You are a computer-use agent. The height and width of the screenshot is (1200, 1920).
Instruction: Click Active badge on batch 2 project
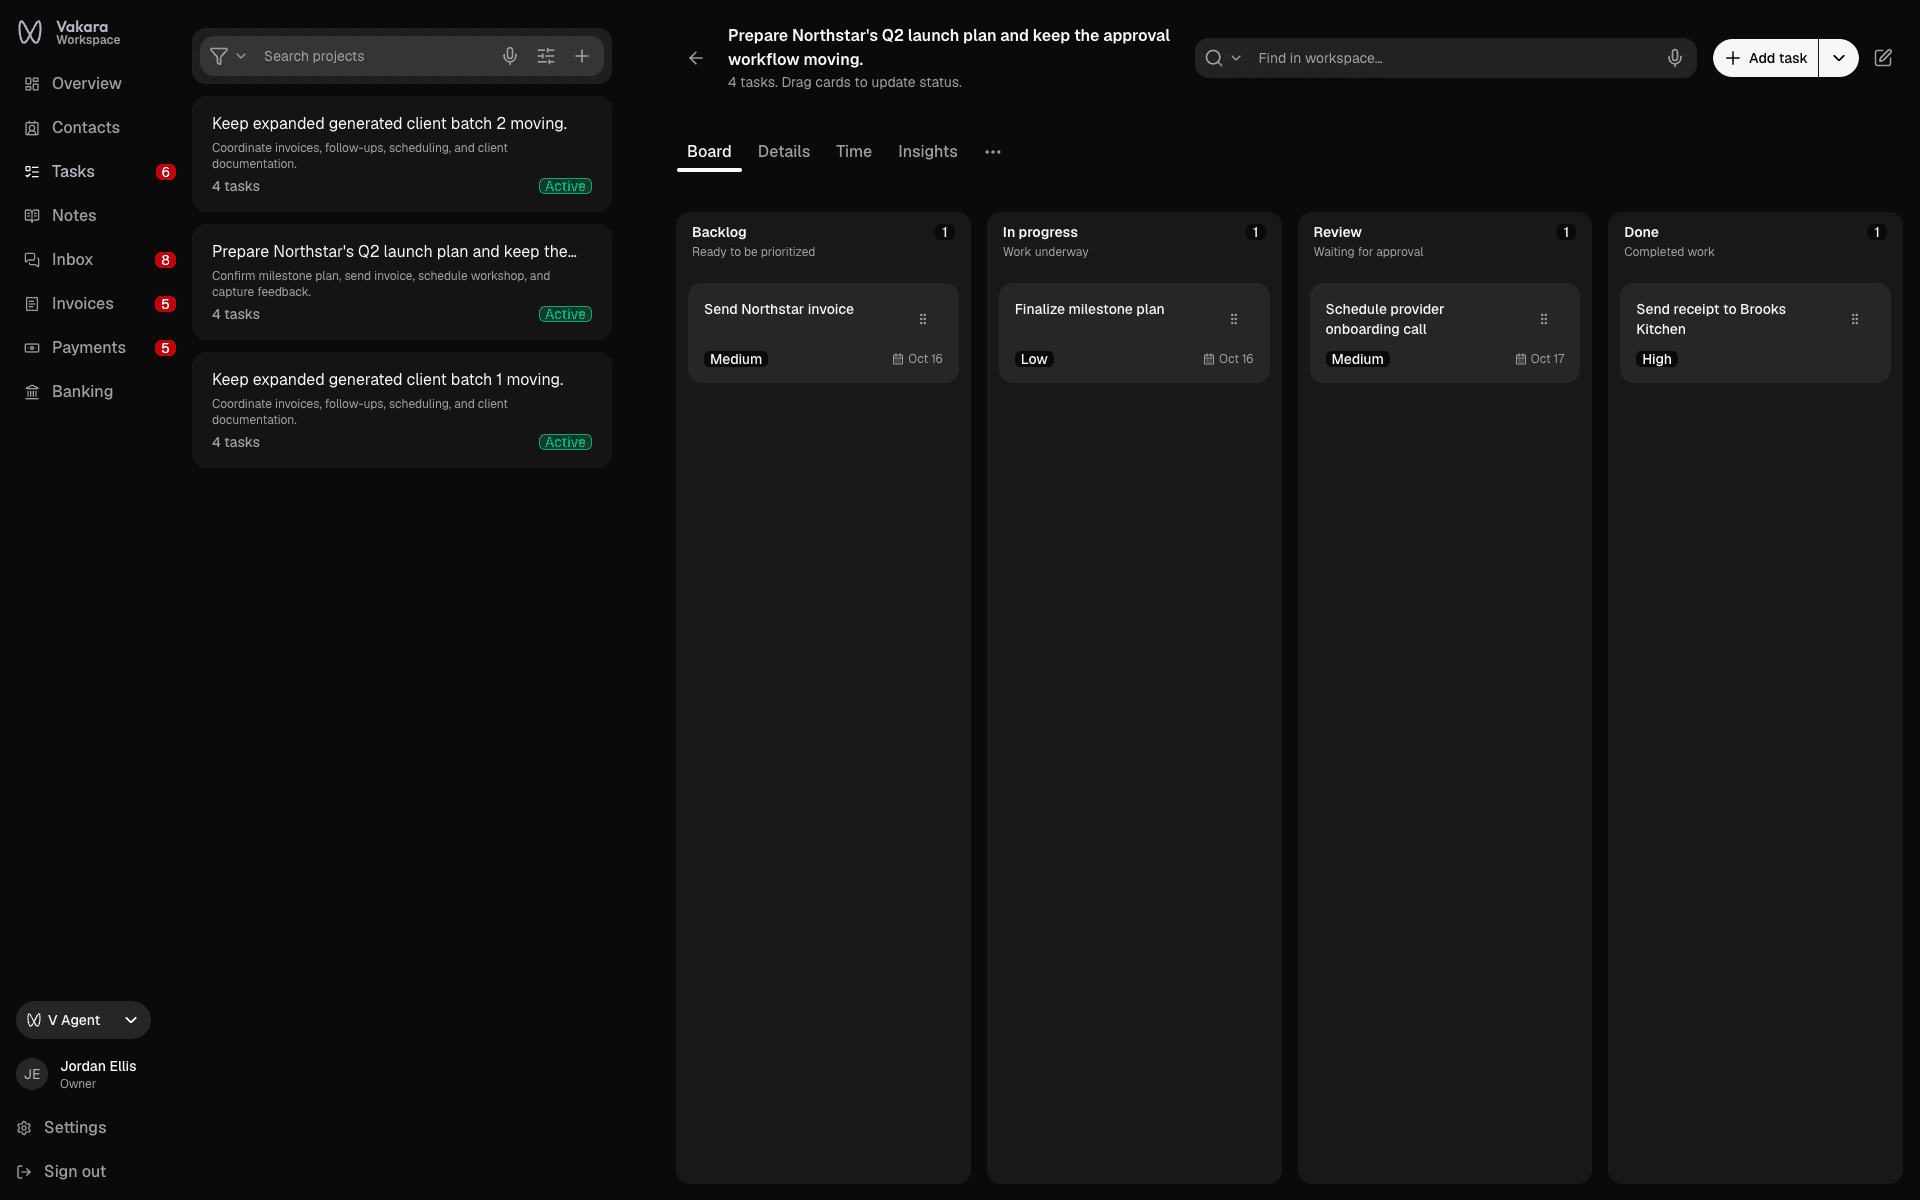coord(565,186)
